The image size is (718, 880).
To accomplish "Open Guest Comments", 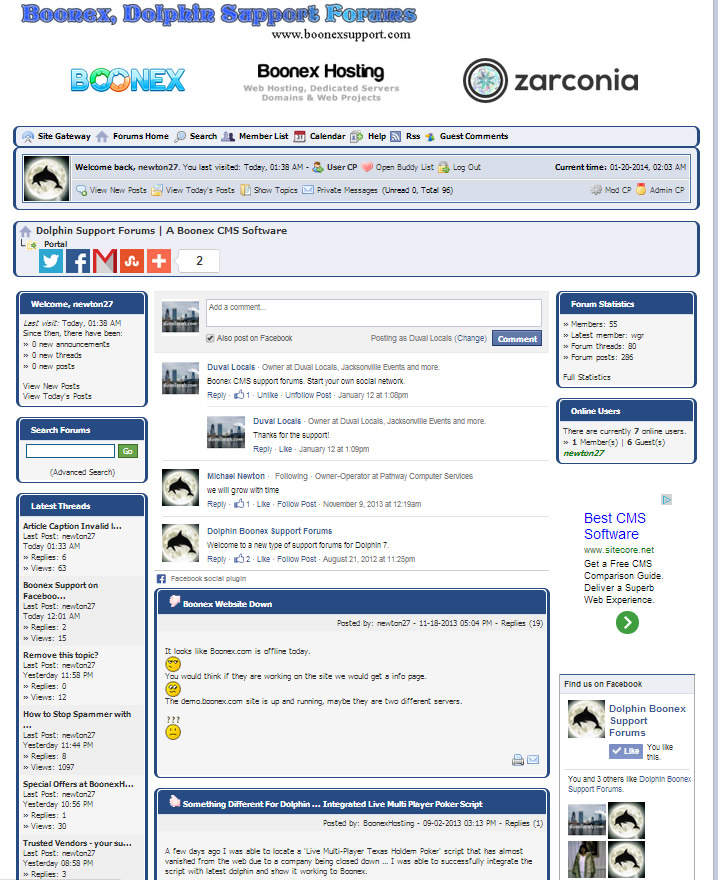I will (474, 136).
